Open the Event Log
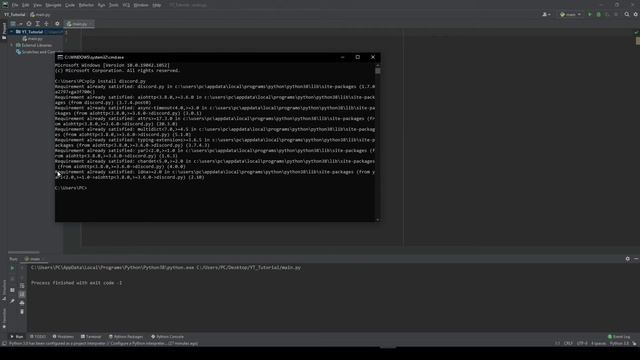Viewport: 640px width, 360px height. [x=619, y=337]
